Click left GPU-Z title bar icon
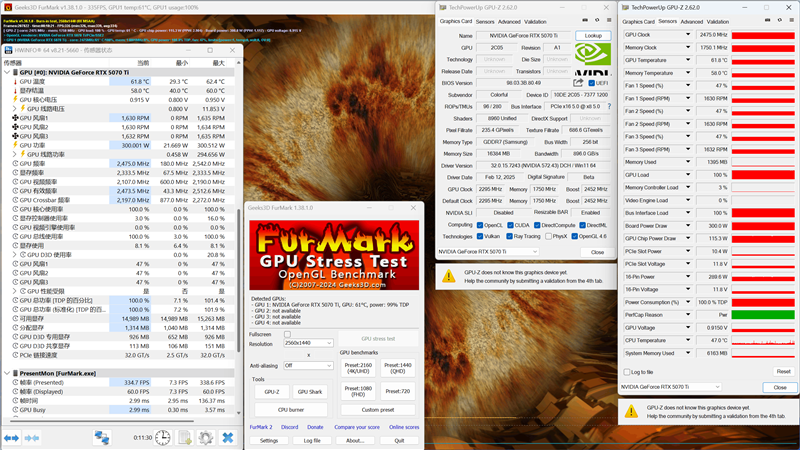800x450 pixels. point(442,7)
